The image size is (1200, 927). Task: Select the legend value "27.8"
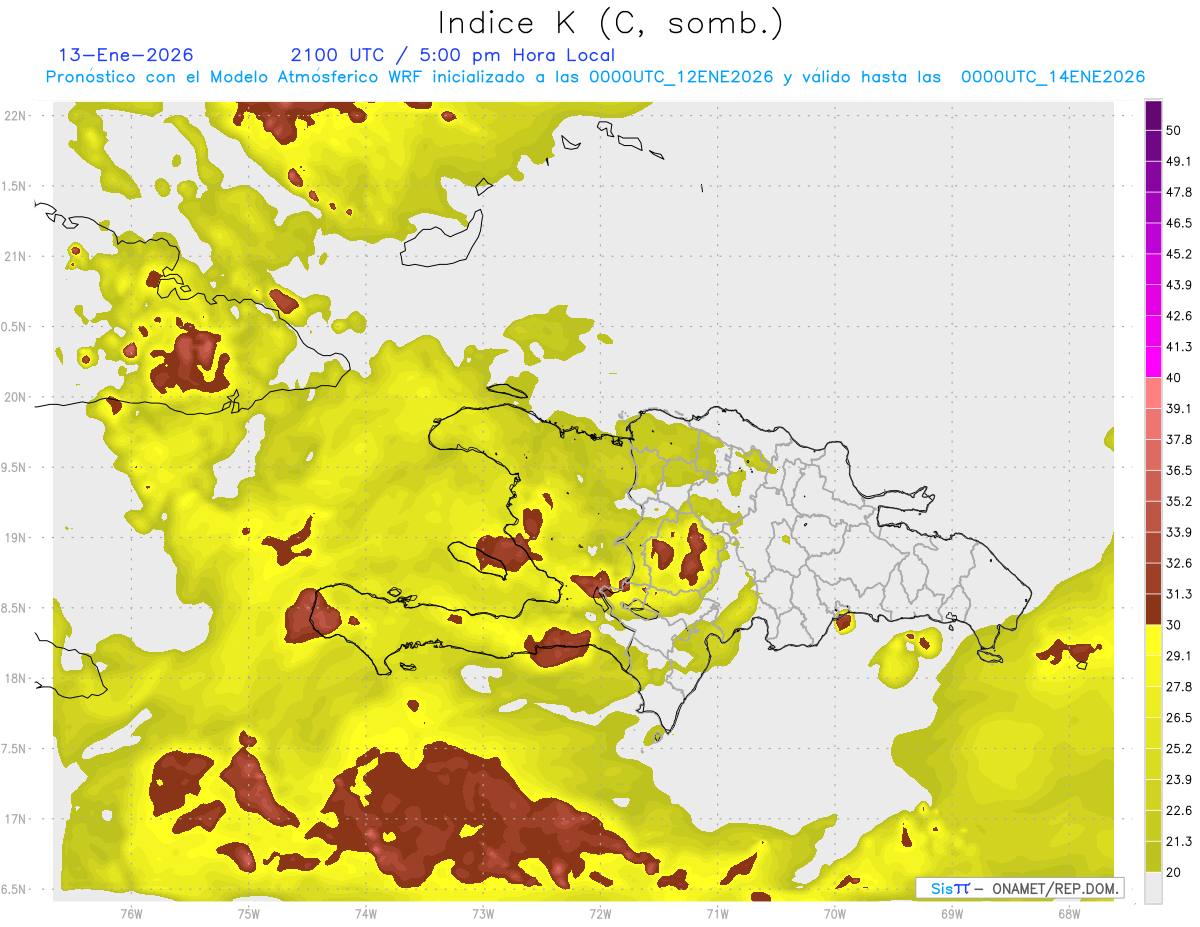click(1179, 686)
